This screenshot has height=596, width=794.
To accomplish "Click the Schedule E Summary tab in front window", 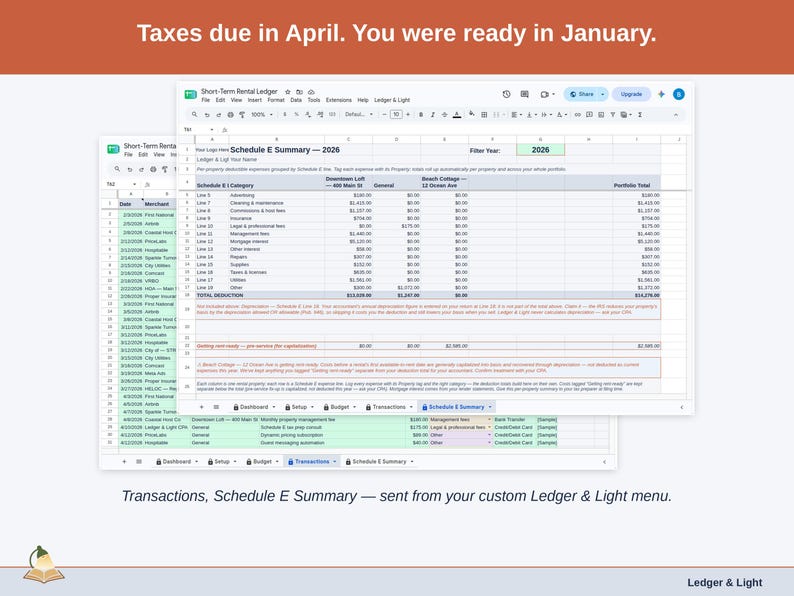I will [x=456, y=407].
